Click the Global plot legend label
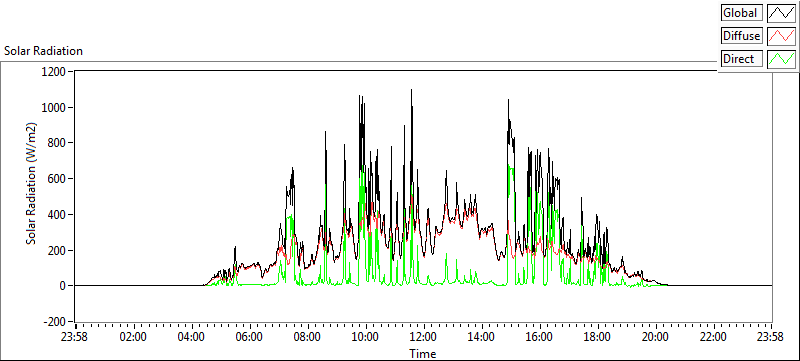This screenshot has height=361, width=800. coord(742,13)
